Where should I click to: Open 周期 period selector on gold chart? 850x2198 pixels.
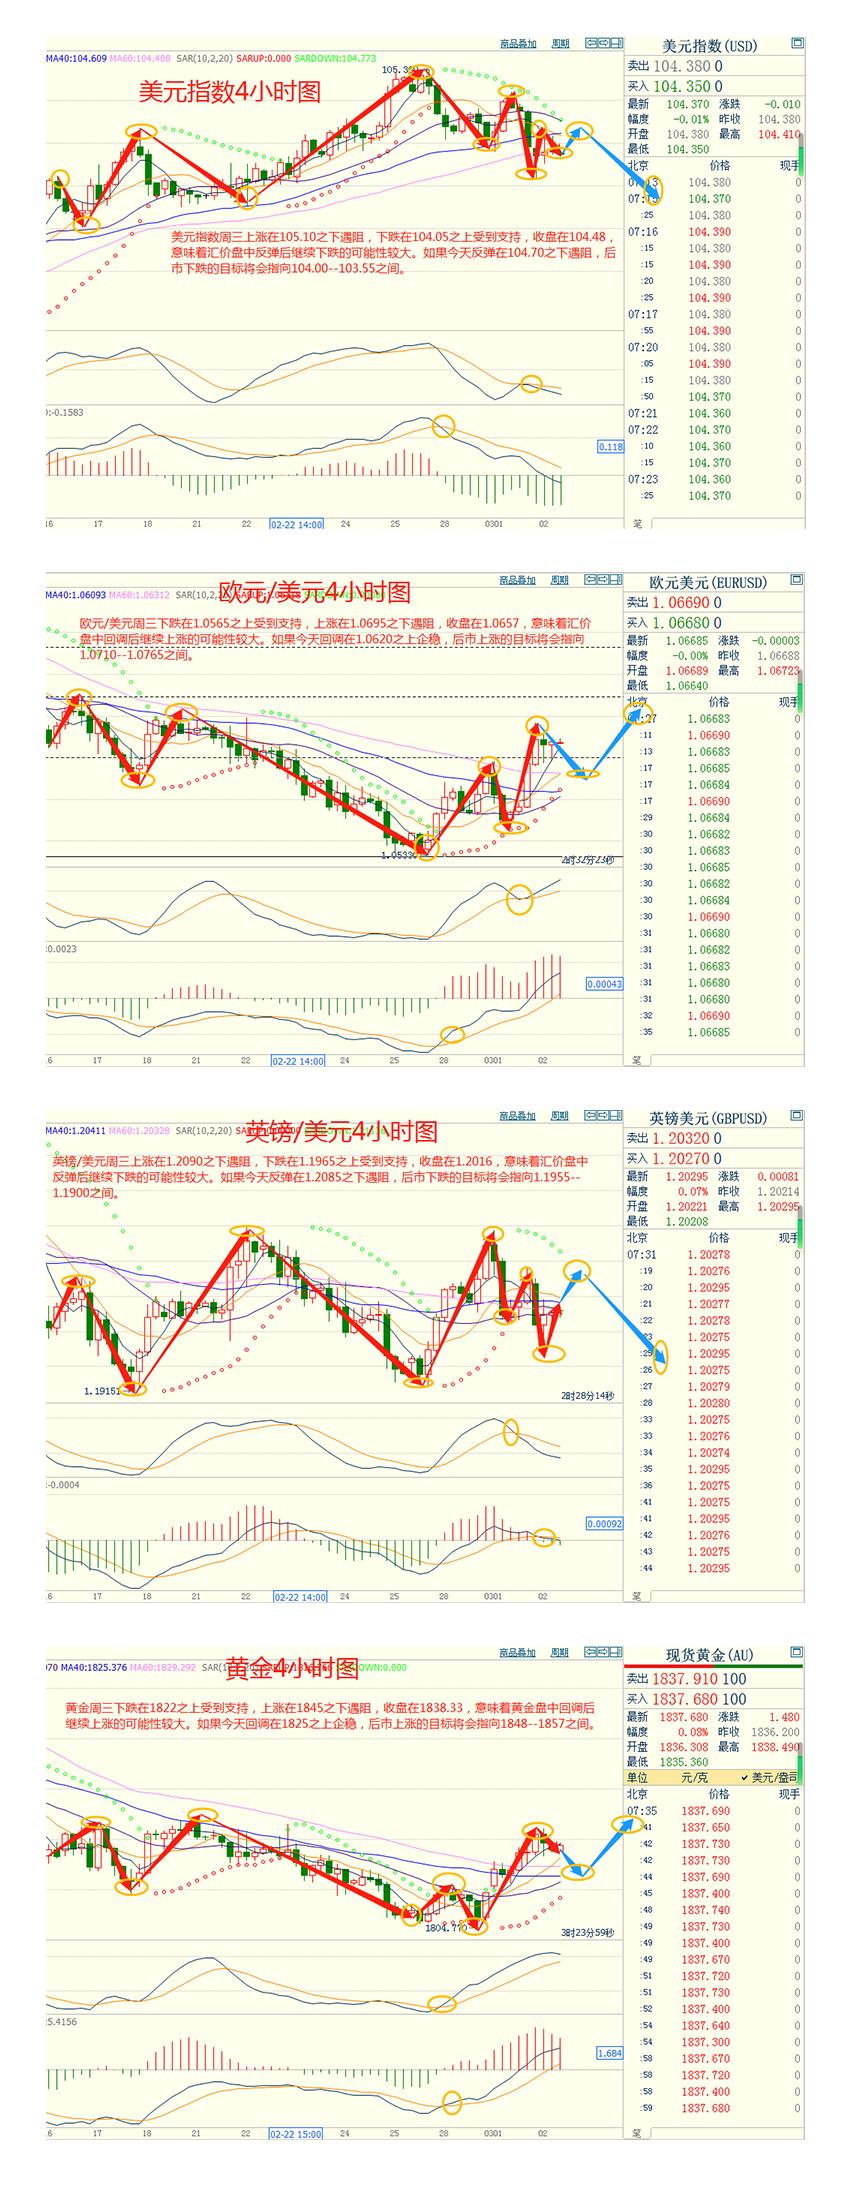point(560,1652)
